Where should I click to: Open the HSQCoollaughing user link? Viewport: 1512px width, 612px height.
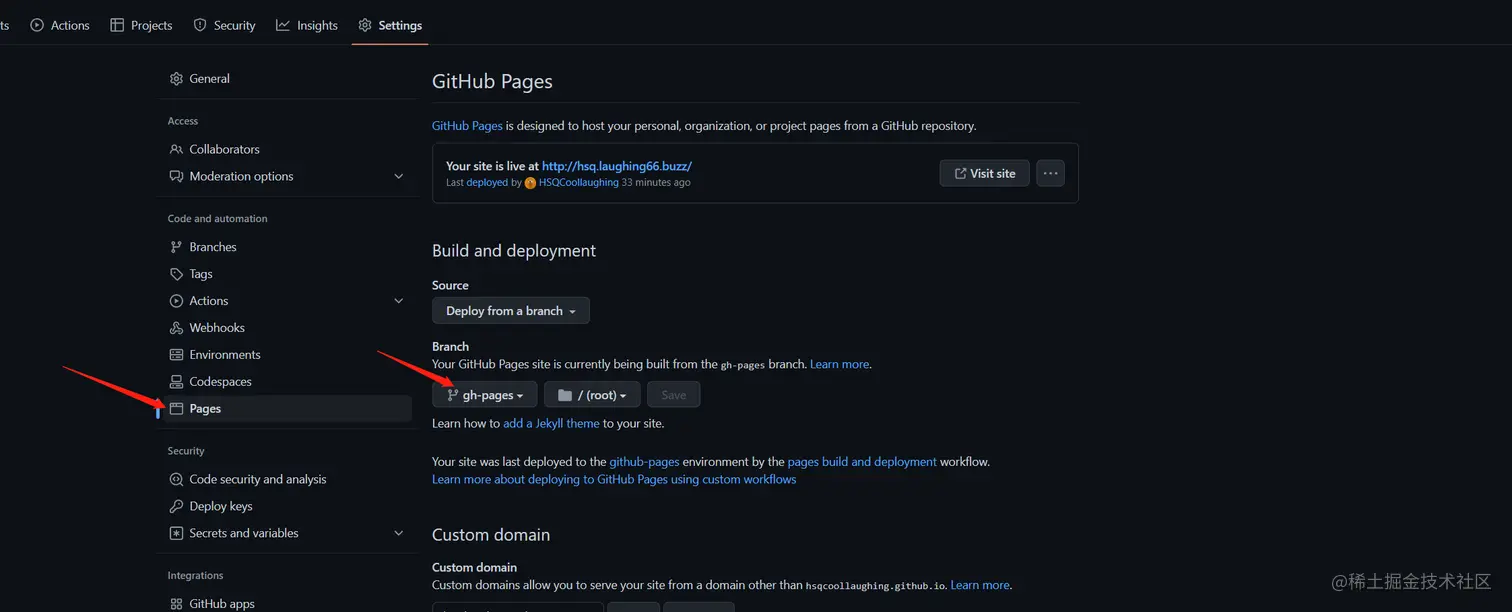(579, 183)
